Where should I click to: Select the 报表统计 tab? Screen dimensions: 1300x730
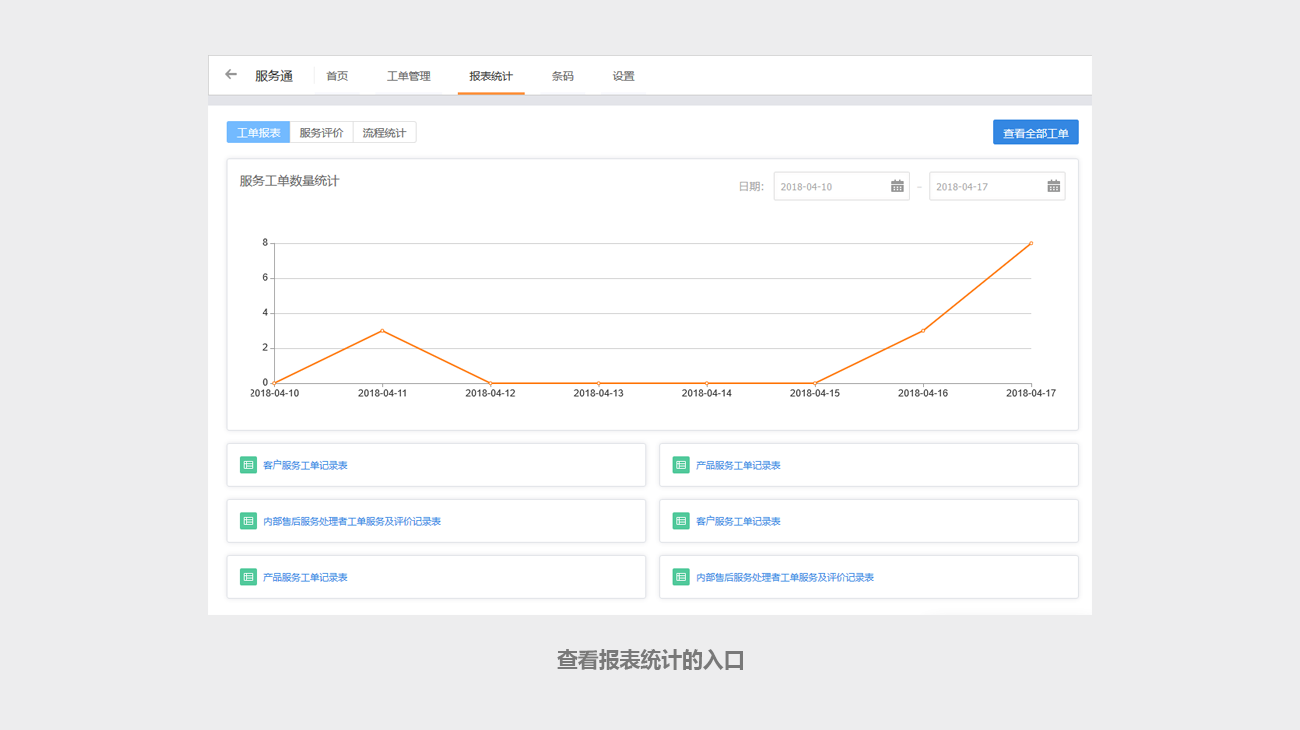coord(491,76)
